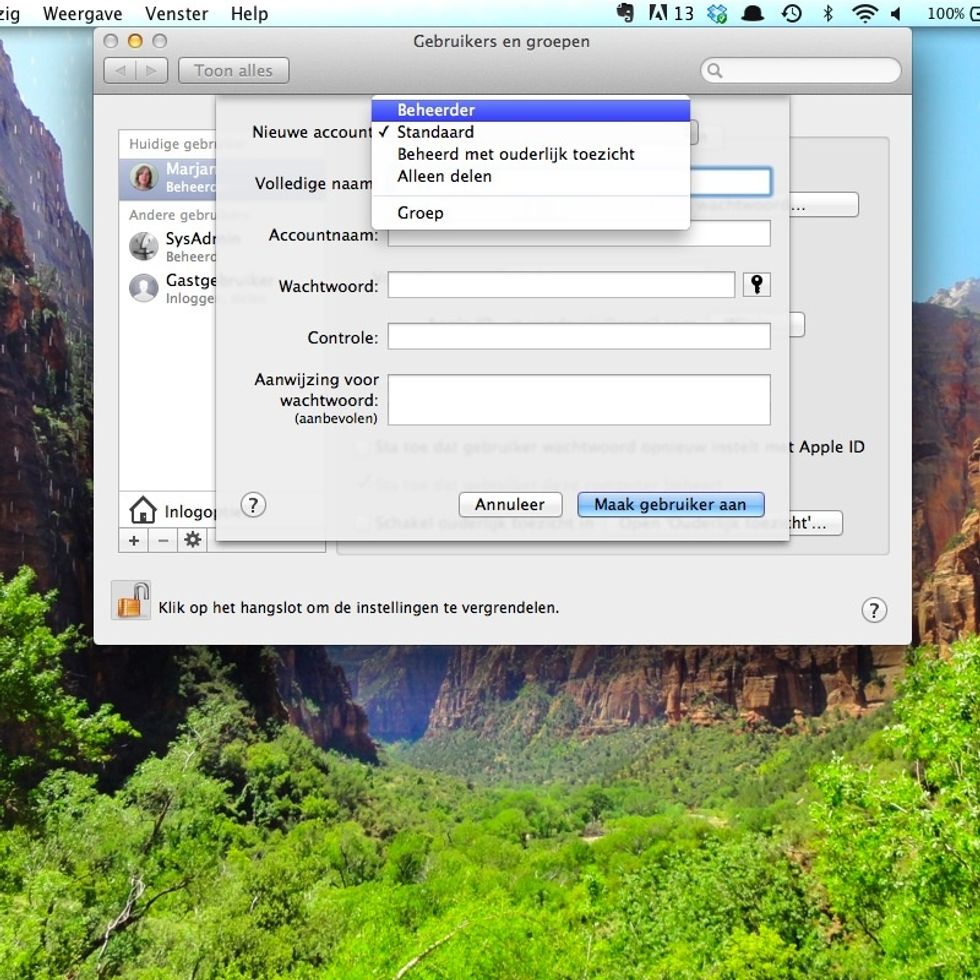
Task: Open the password assistant key icon
Action: tap(756, 285)
